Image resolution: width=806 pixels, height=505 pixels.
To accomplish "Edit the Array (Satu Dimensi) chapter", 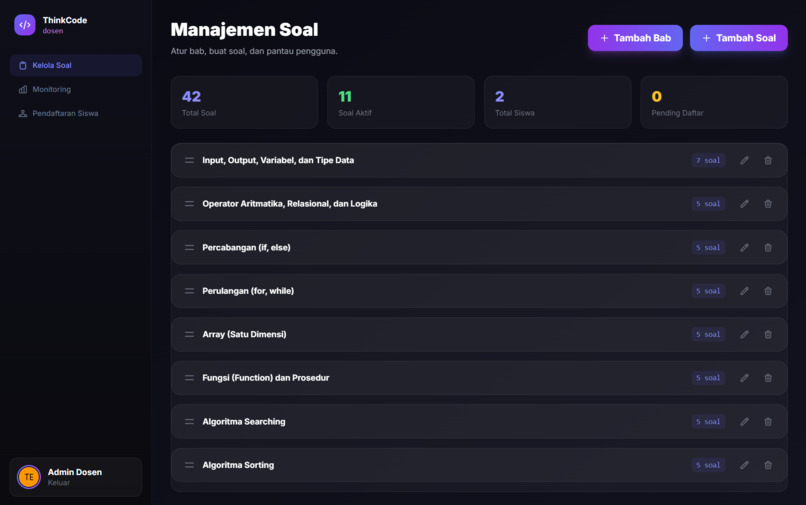I will coord(744,334).
